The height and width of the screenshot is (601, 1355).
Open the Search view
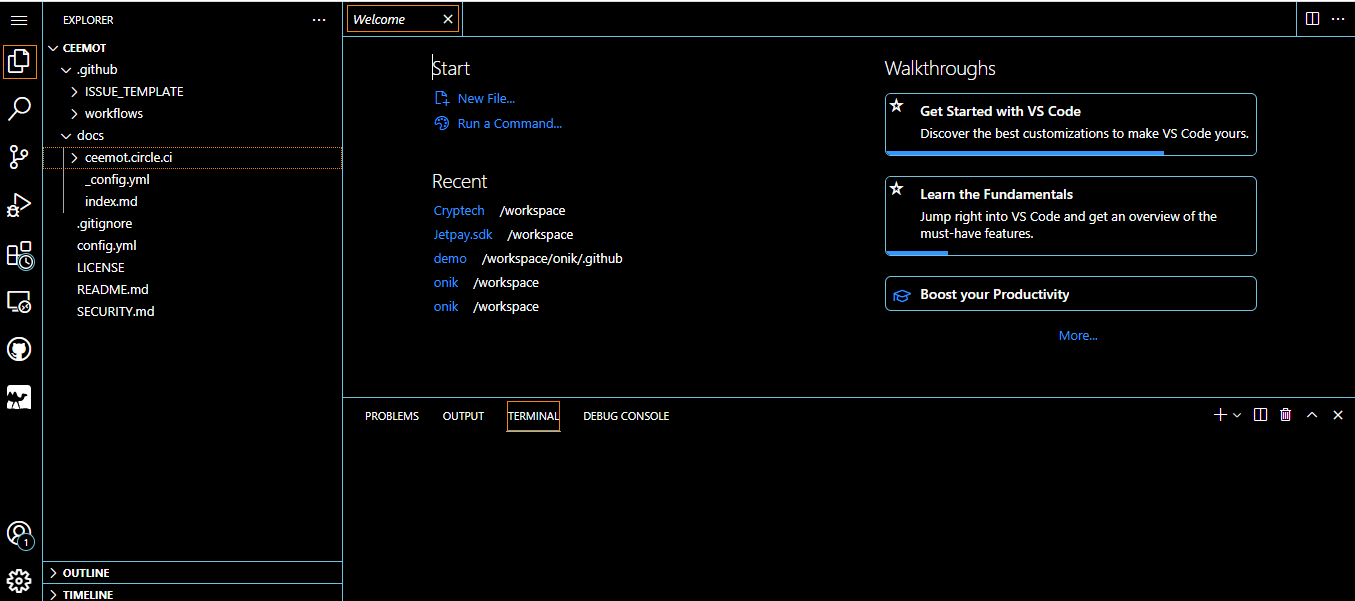(x=19, y=109)
